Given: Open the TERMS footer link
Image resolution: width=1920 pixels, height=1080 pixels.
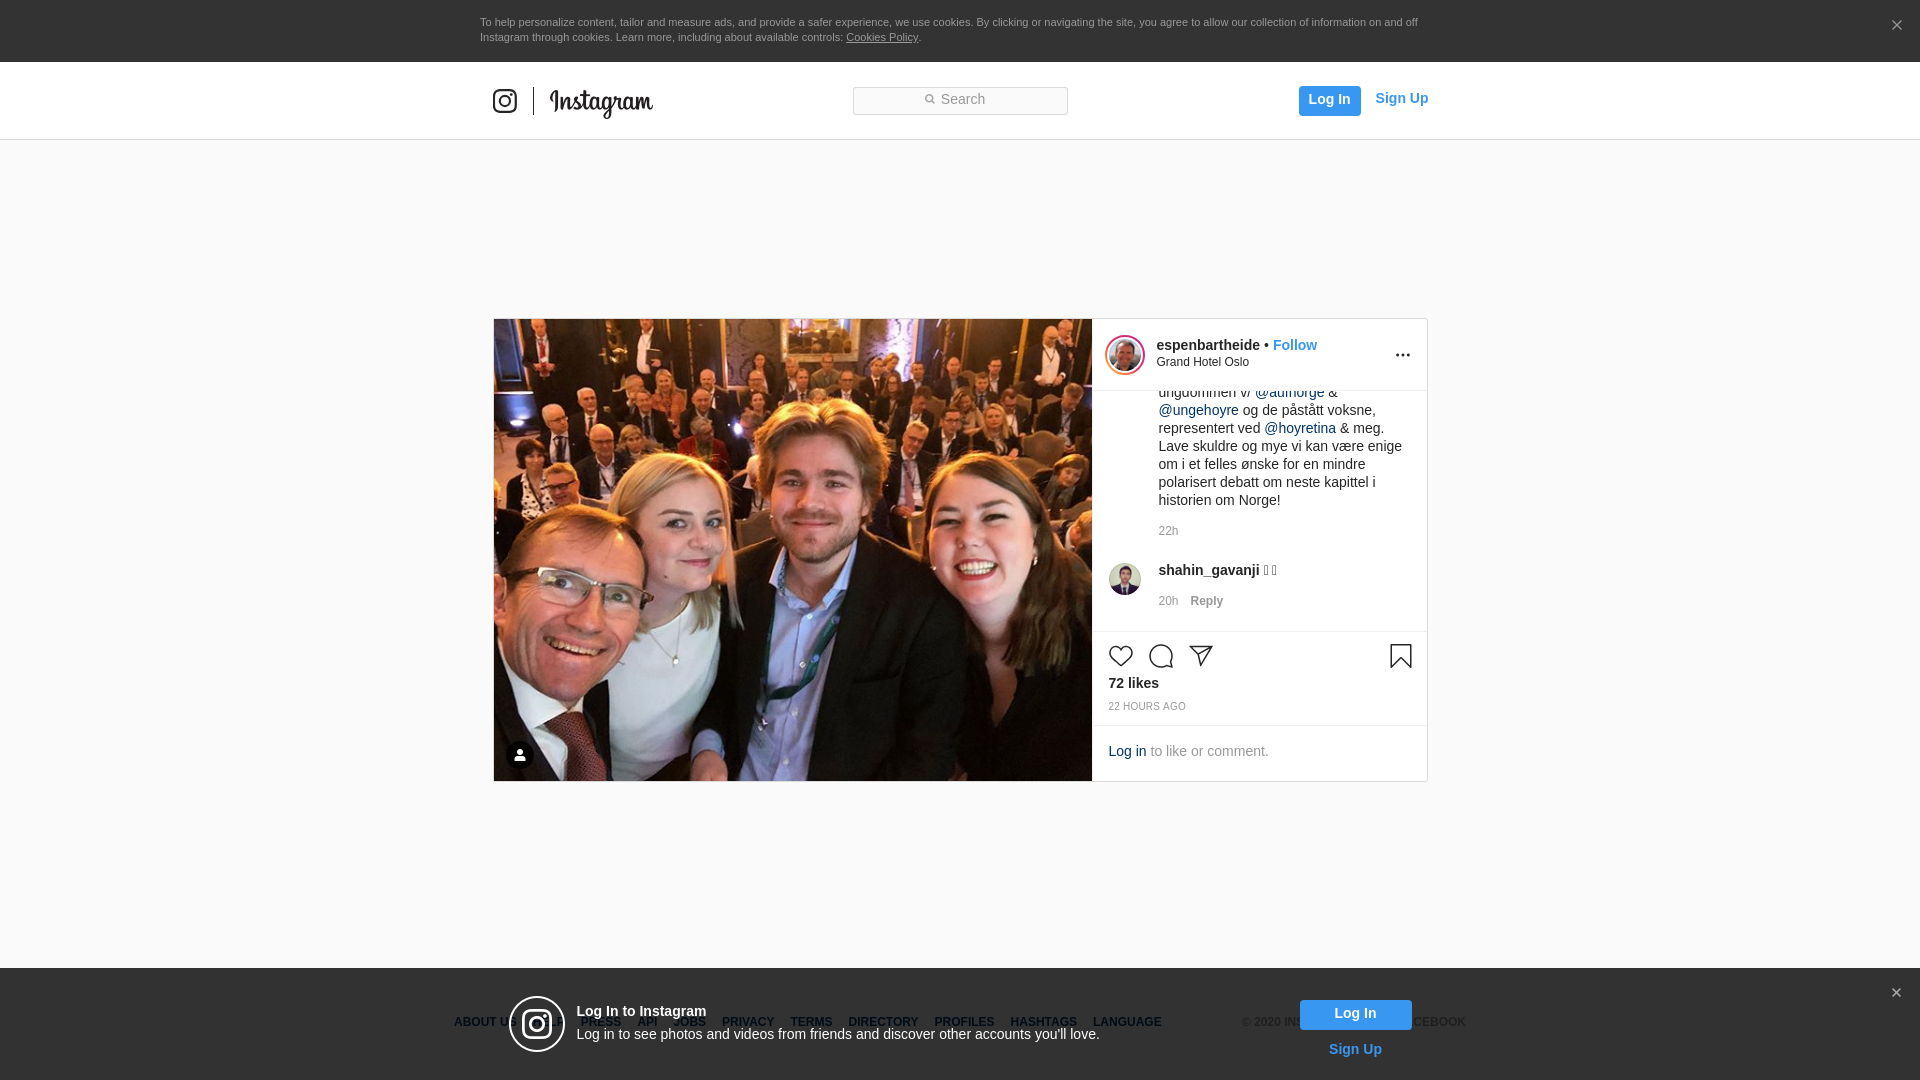Looking at the screenshot, I should coord(810,1022).
